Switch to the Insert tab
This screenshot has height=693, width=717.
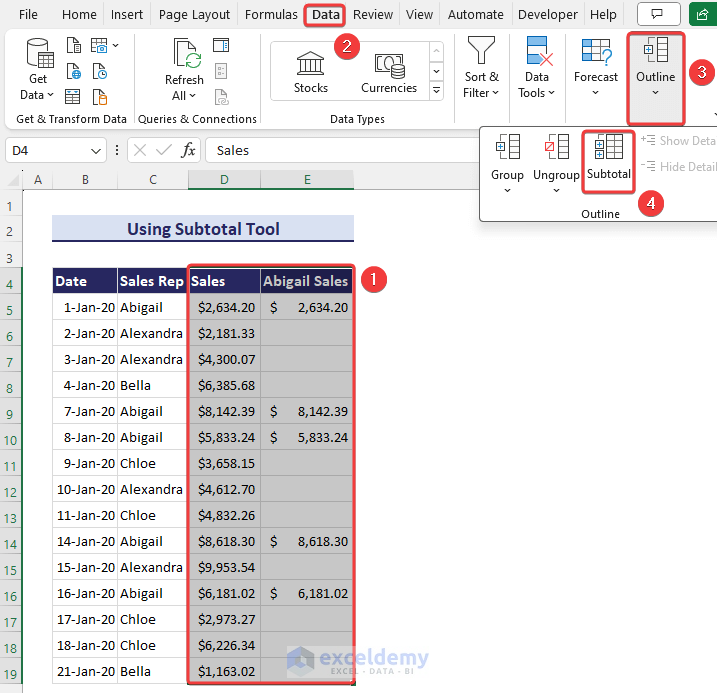tap(127, 15)
